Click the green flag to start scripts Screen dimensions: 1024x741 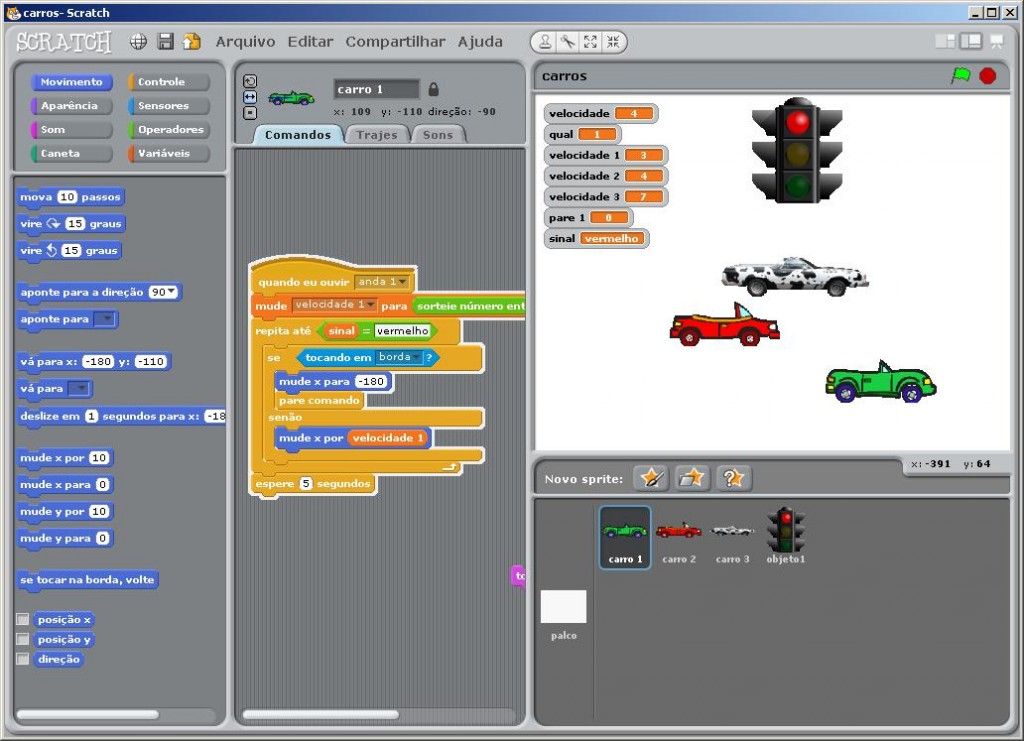[960, 76]
